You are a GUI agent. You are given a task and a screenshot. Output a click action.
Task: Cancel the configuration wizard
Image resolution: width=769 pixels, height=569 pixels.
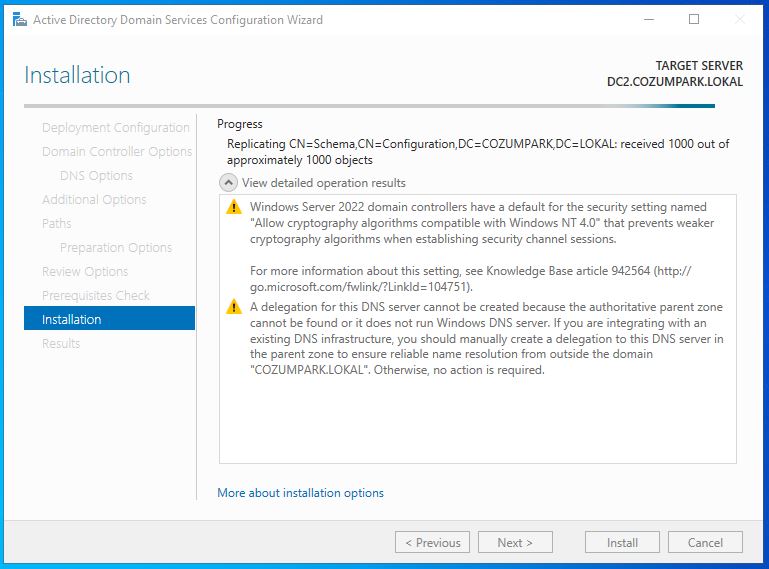click(705, 542)
